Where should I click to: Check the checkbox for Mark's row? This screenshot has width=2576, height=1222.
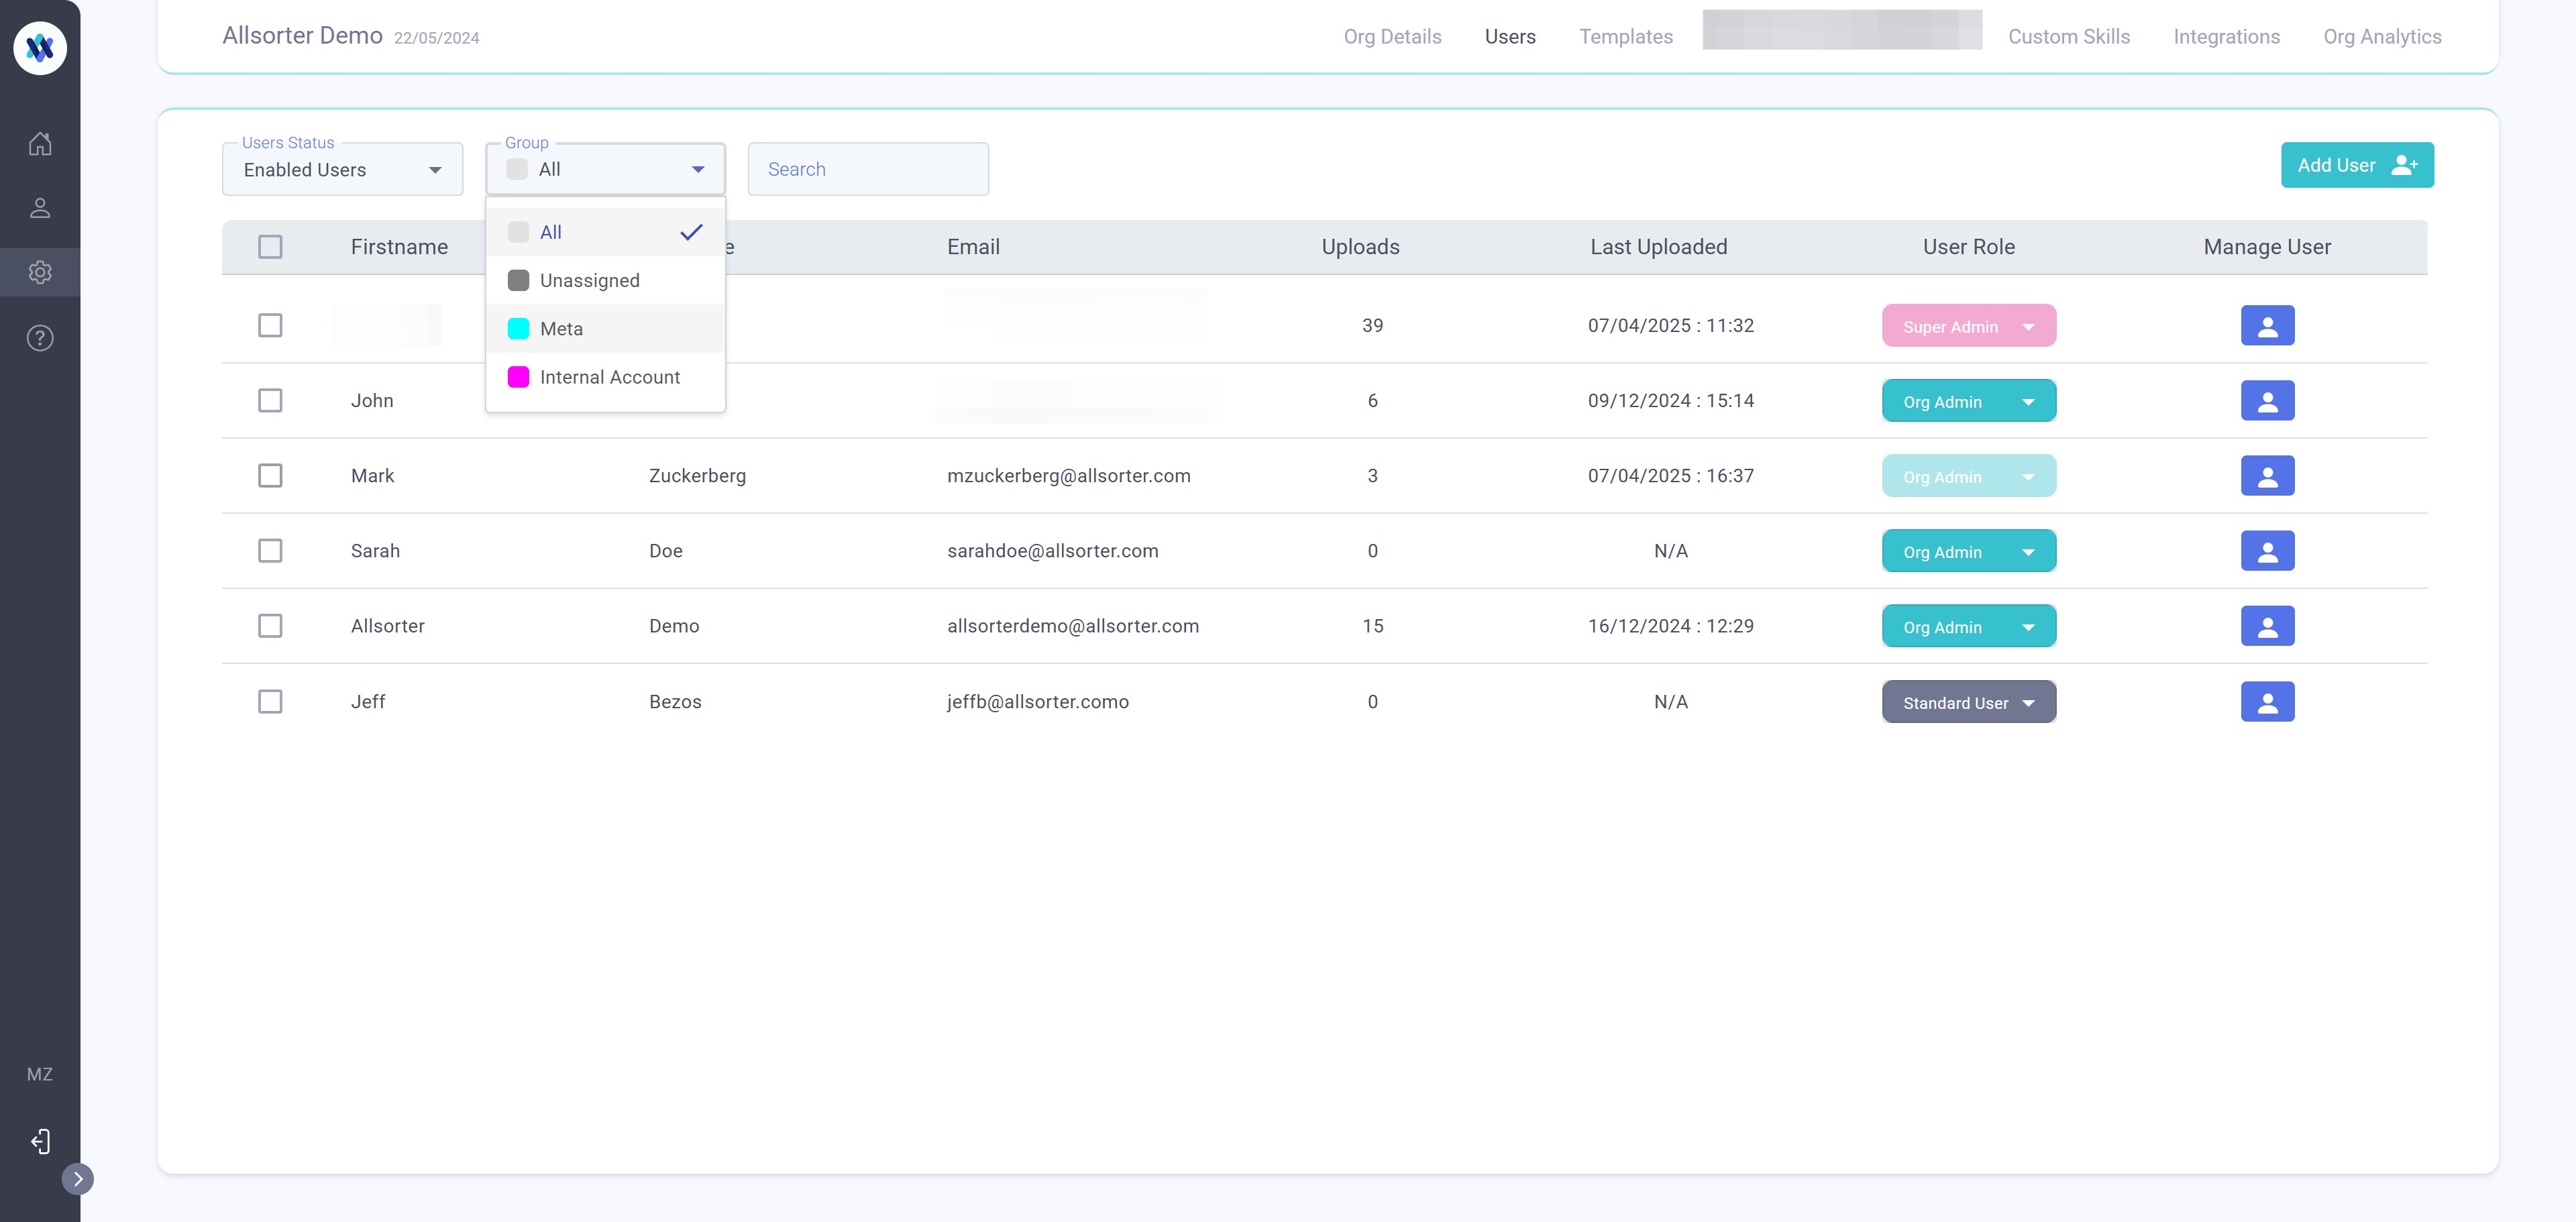tap(270, 476)
